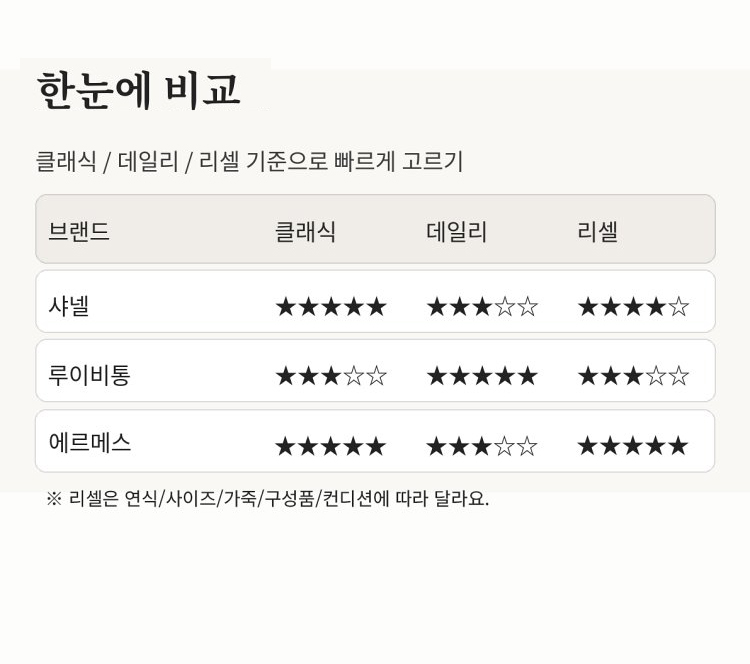Click 에르메스's 데일리 star rating
This screenshot has width=750, height=664.
tap(481, 446)
